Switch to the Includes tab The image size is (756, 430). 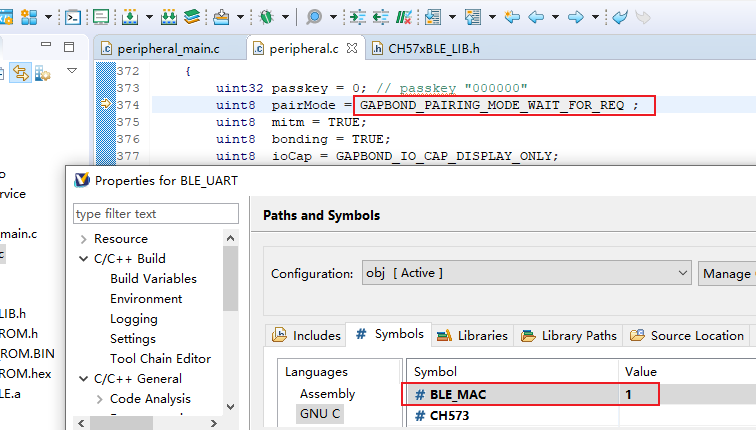click(x=306, y=336)
